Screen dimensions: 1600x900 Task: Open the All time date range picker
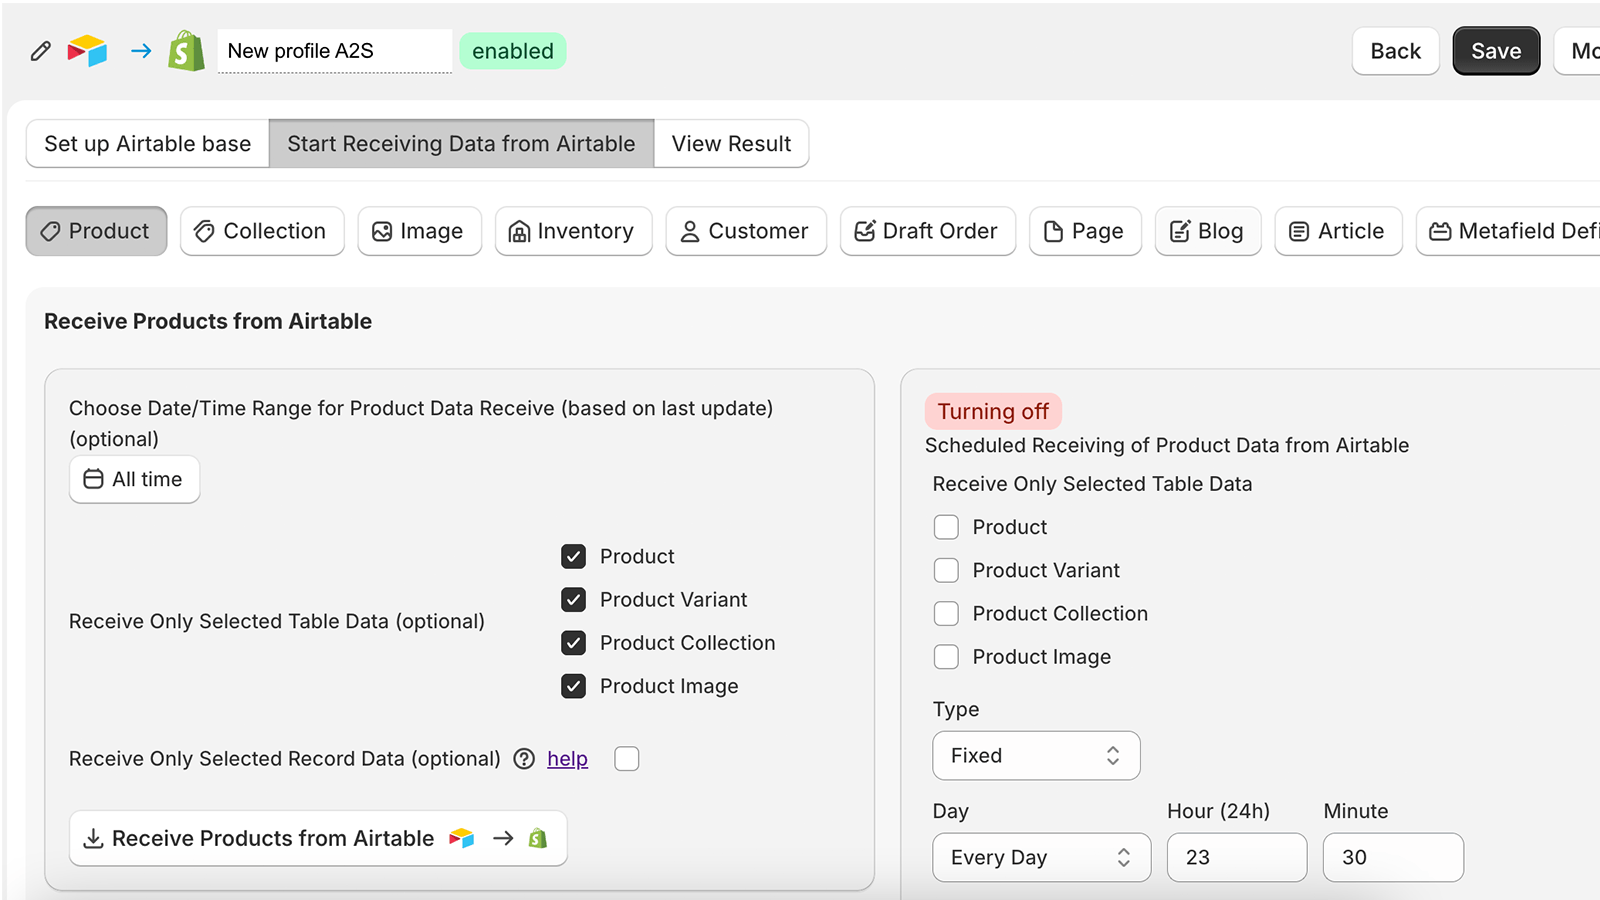(x=134, y=479)
